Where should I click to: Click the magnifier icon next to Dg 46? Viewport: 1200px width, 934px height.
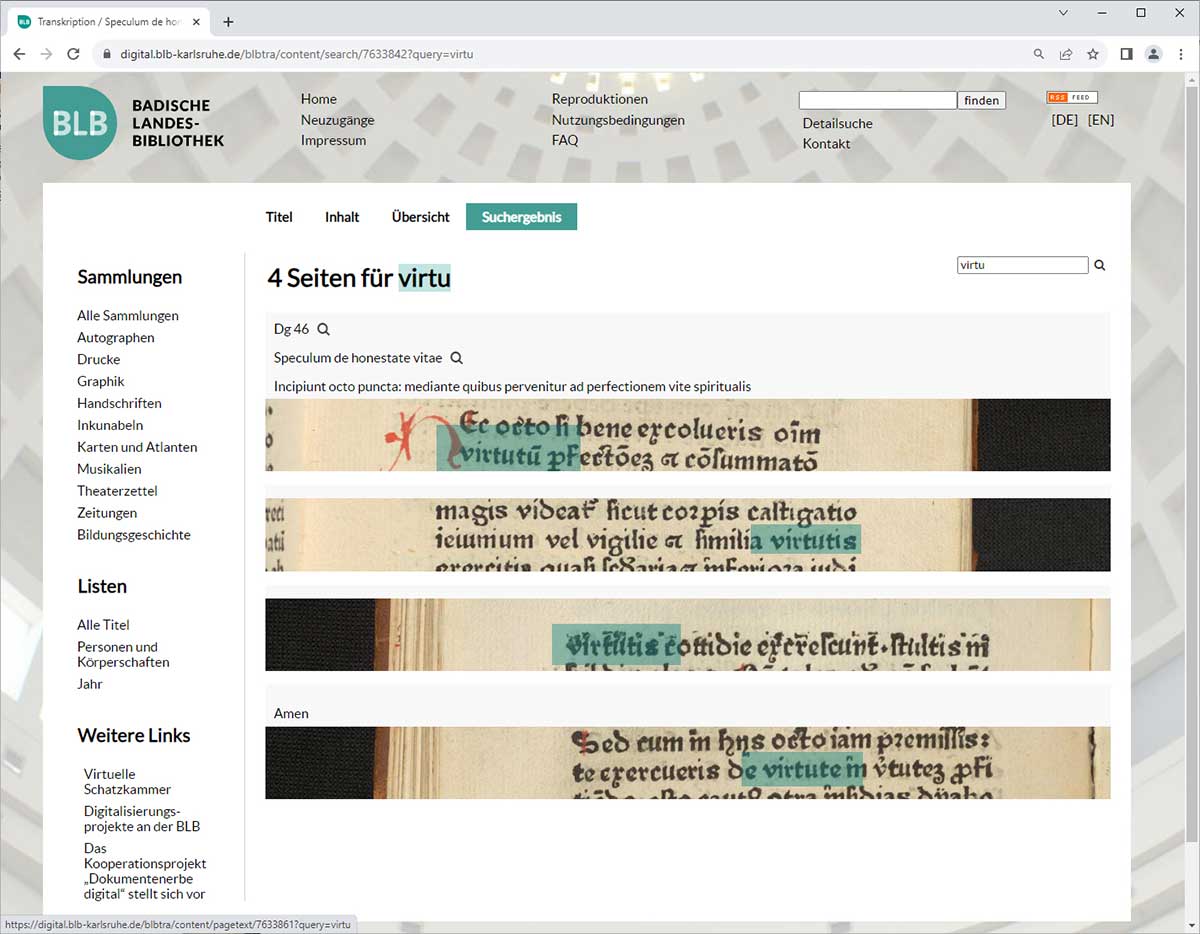[323, 329]
